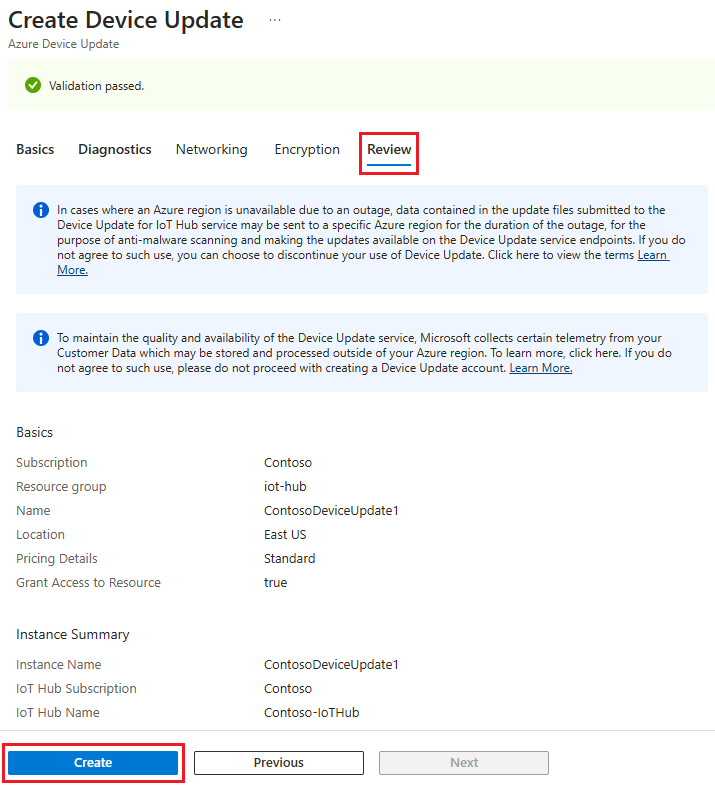Open Learn More link in outage terms notice
The image size is (715, 786).
click(x=653, y=255)
